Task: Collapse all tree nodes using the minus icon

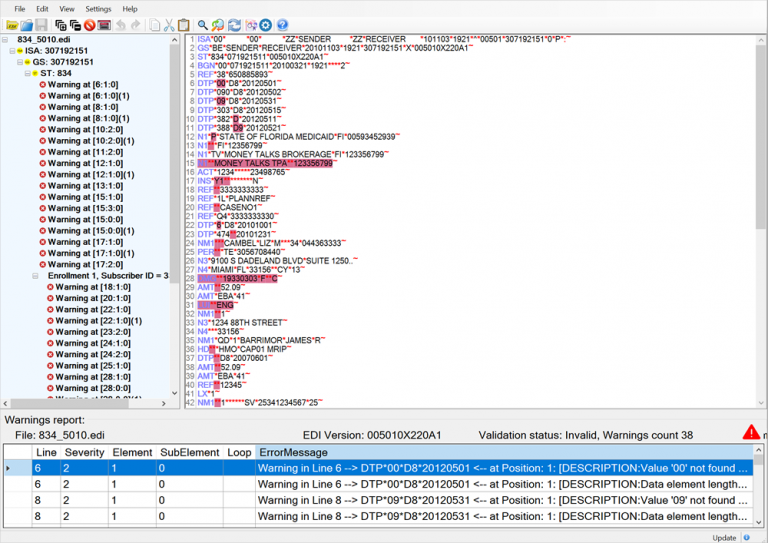Action: coord(75,25)
